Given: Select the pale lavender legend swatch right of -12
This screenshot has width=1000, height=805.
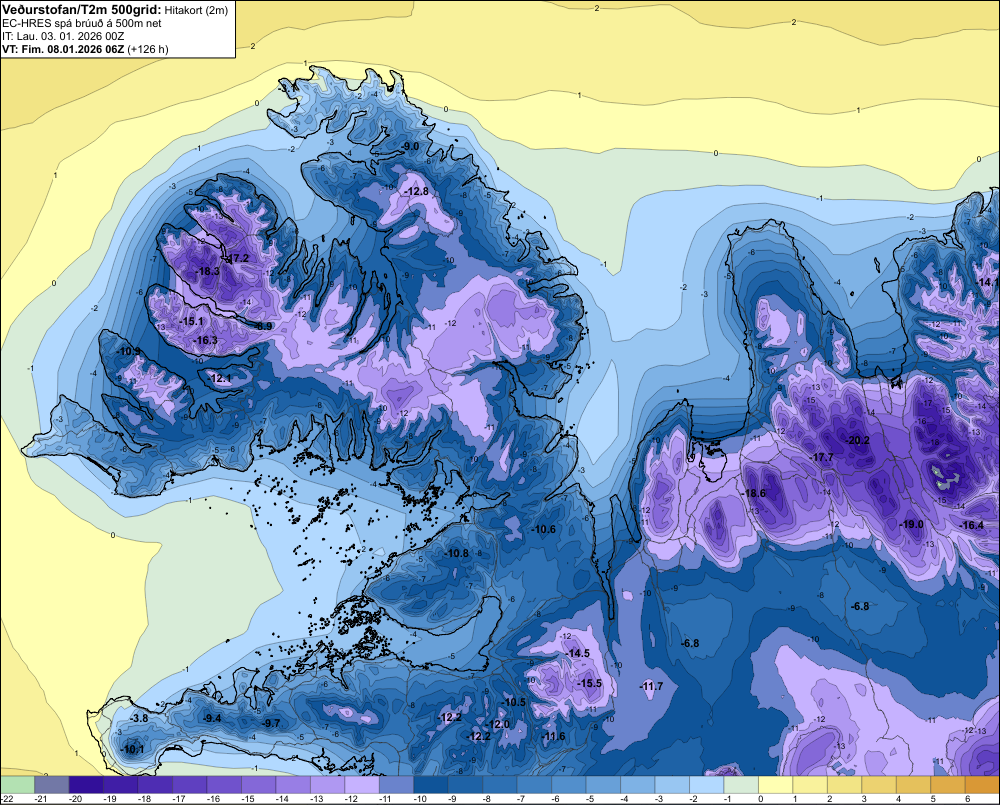Looking at the screenshot, I should tap(362, 784).
